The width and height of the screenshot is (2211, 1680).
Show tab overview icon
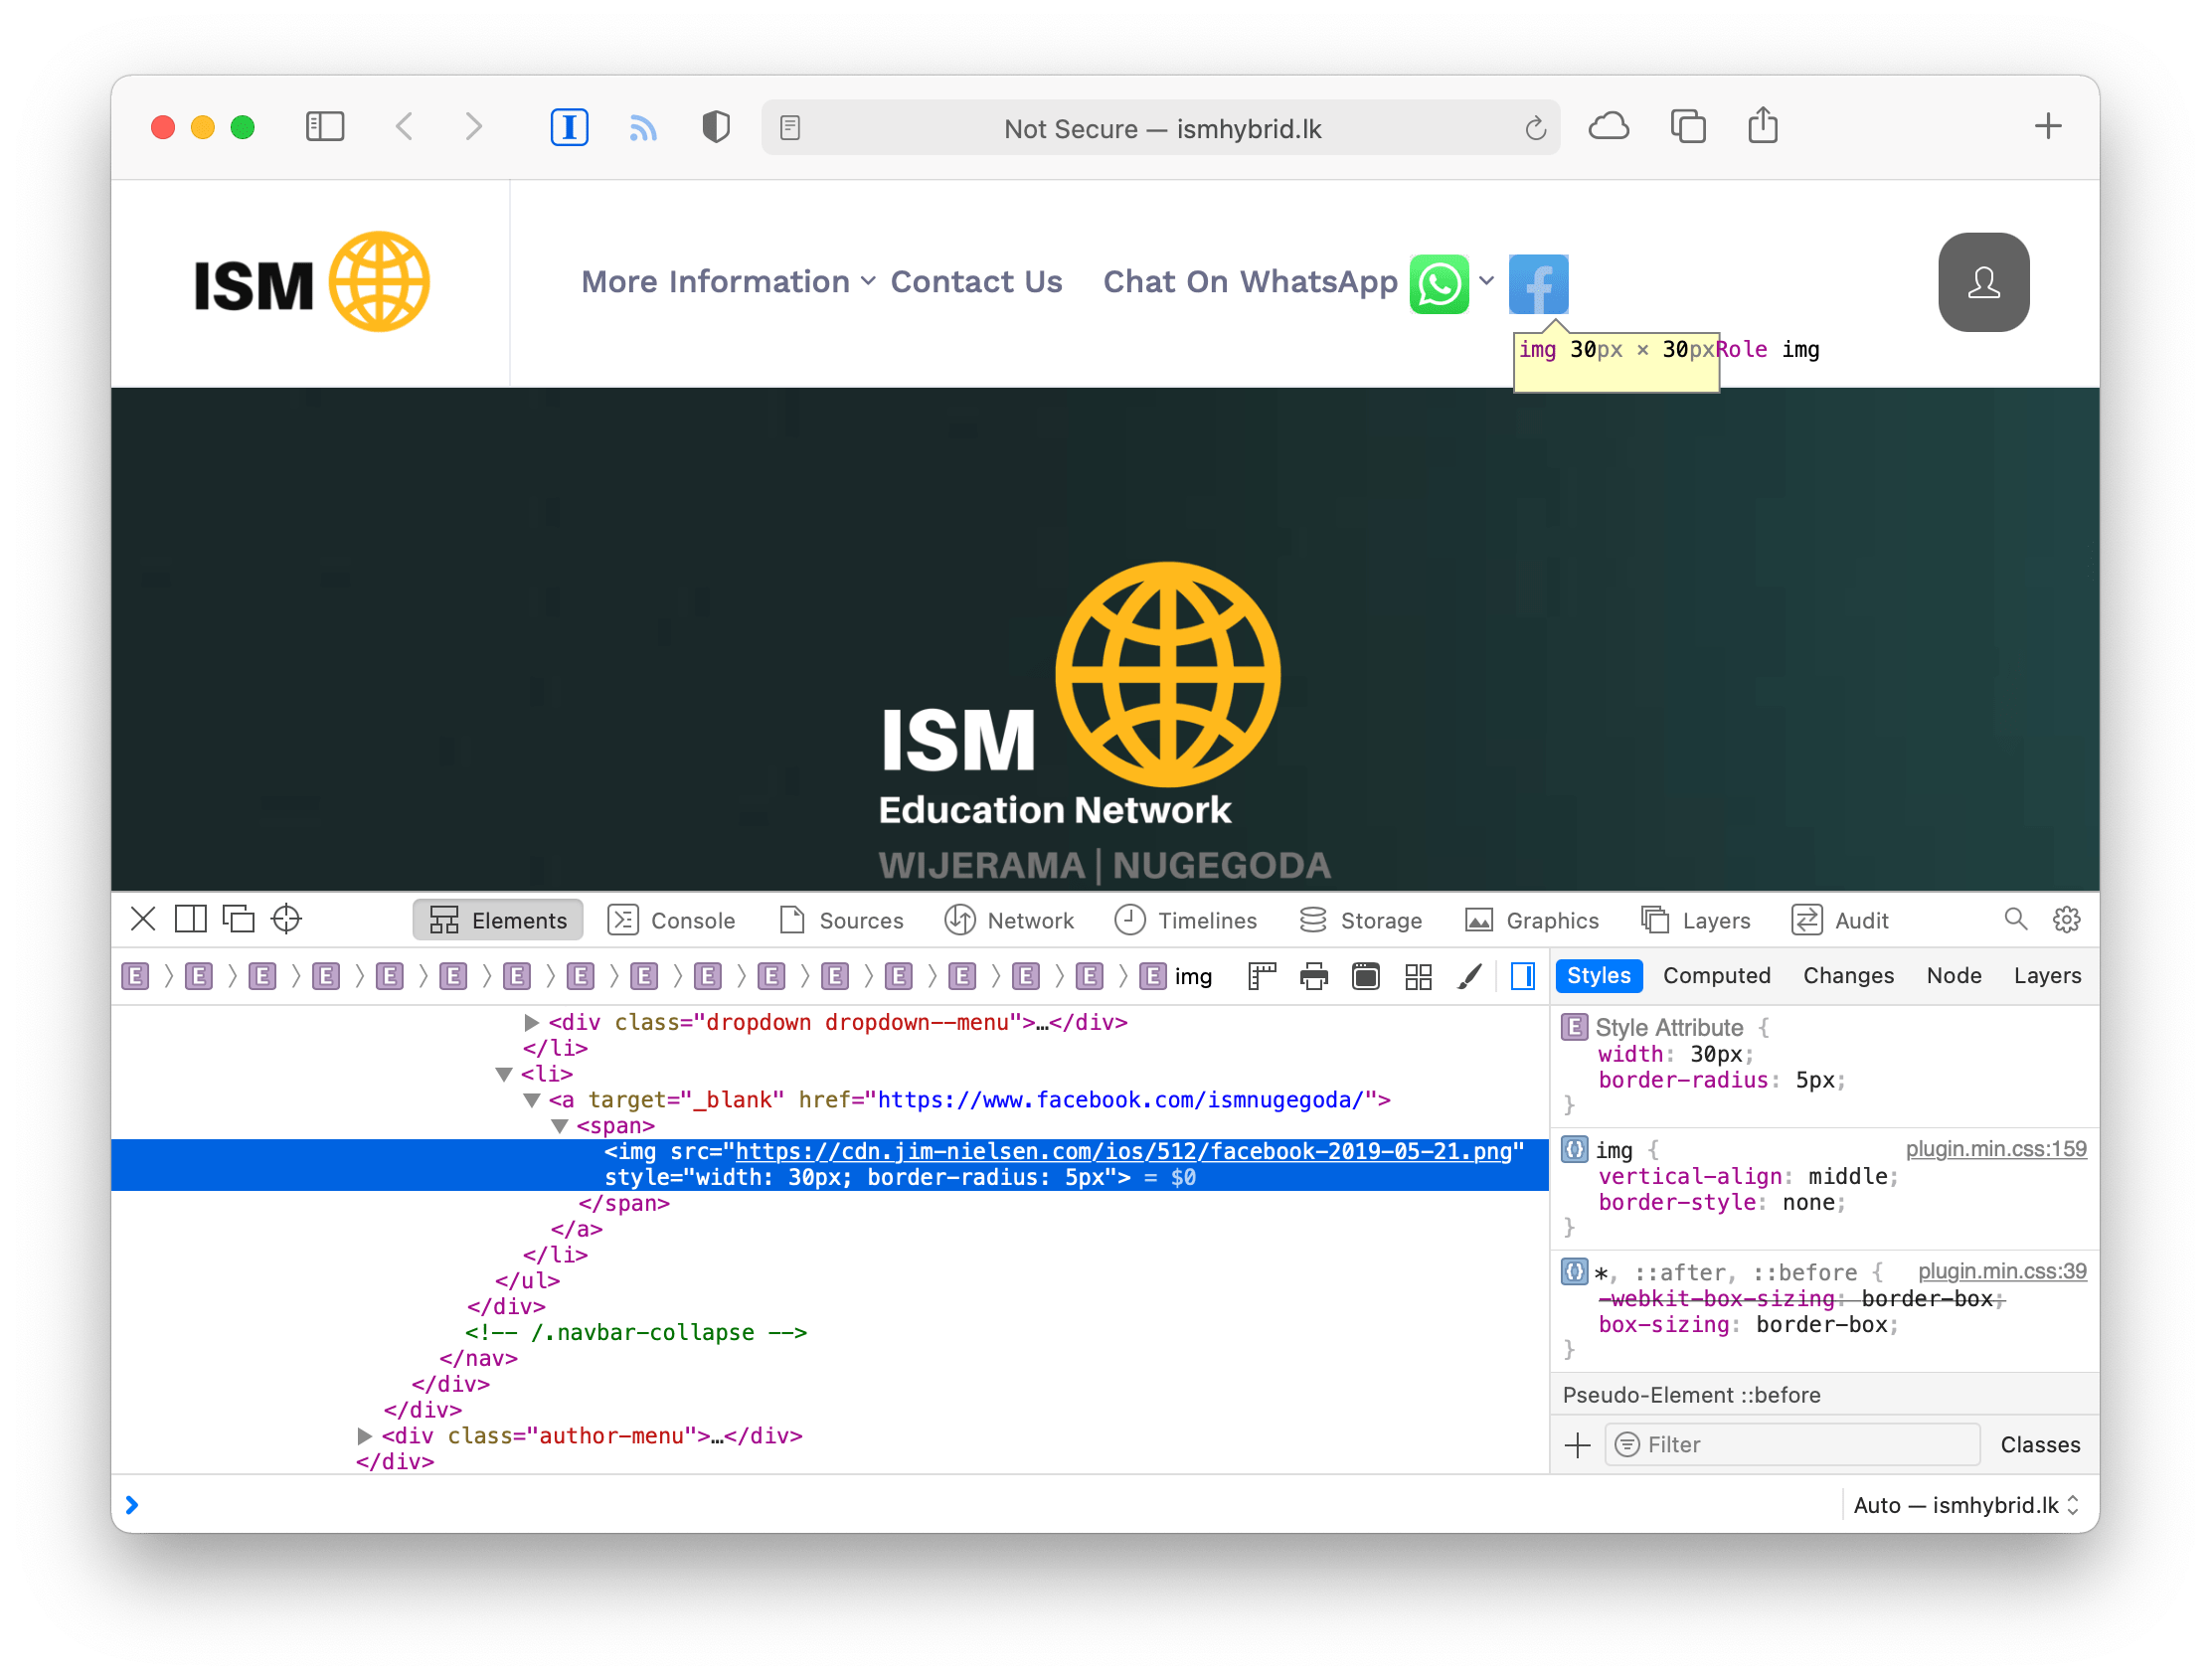pyautogui.click(x=1688, y=127)
